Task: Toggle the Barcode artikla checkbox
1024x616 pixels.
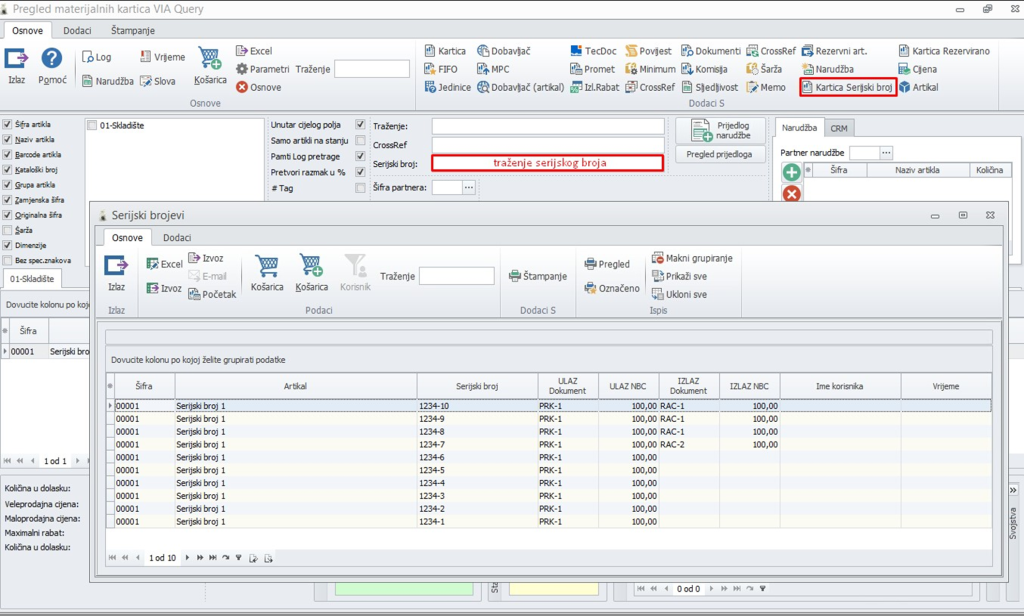Action: 8,155
